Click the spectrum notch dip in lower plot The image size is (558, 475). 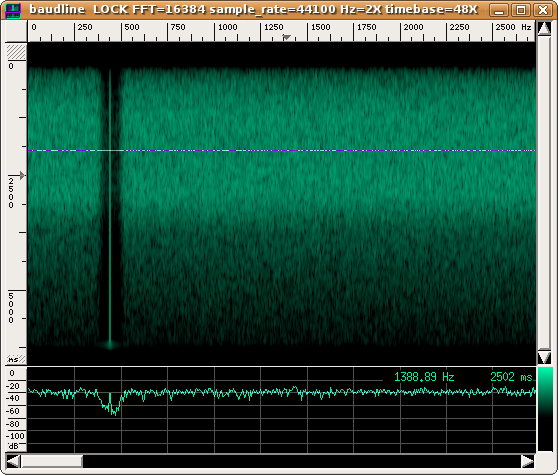[111, 405]
